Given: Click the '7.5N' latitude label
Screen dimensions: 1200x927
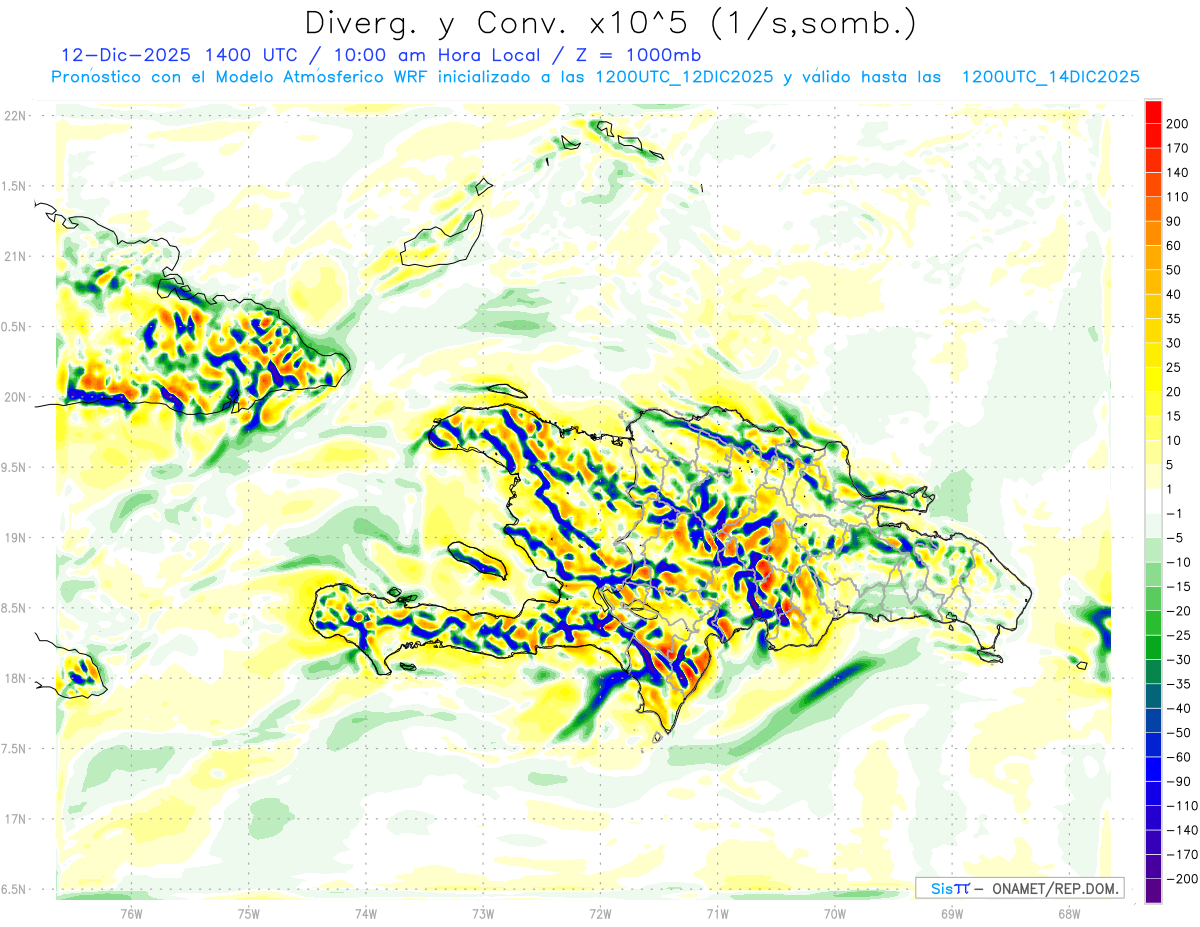Looking at the screenshot, I should pos(13,749).
